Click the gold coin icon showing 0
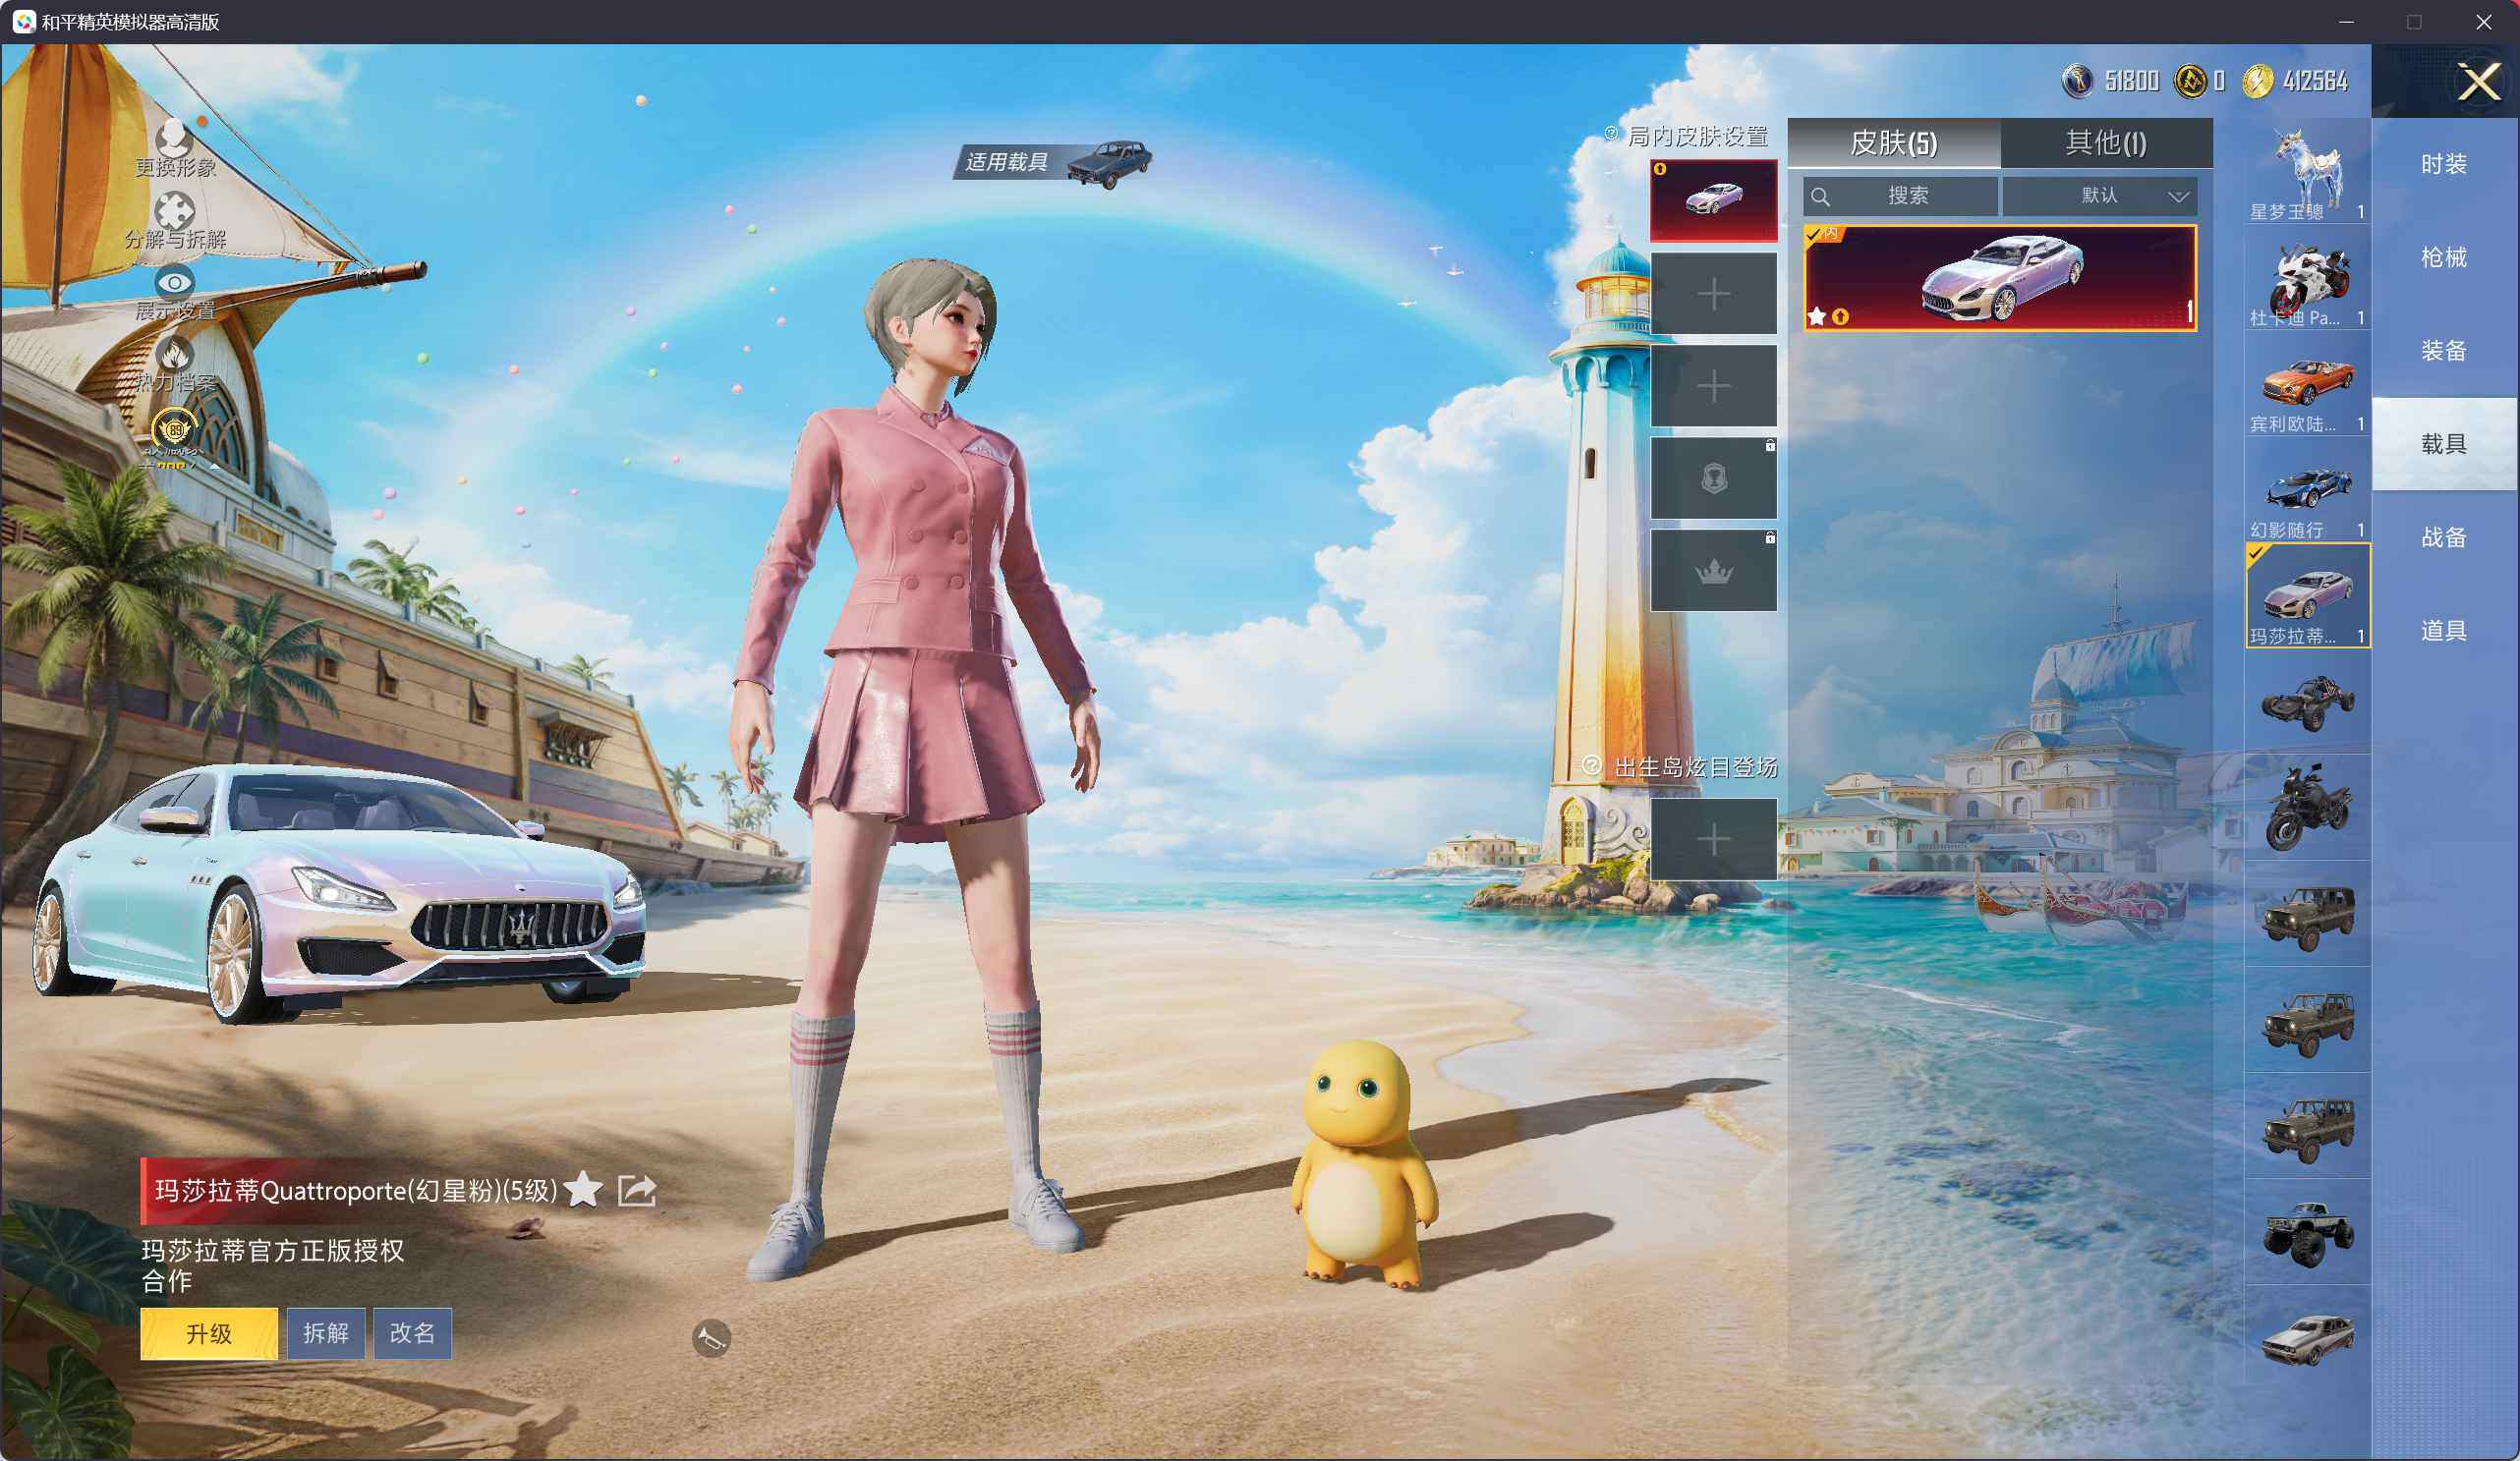 coord(2190,81)
